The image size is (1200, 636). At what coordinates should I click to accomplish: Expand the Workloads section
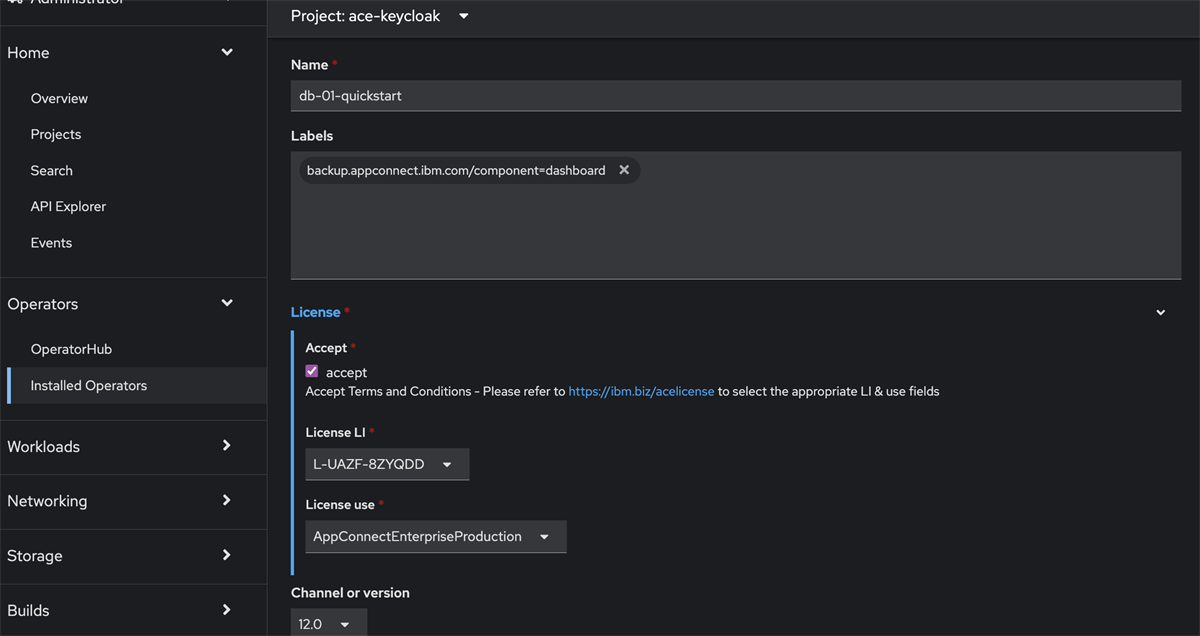click(x=227, y=446)
